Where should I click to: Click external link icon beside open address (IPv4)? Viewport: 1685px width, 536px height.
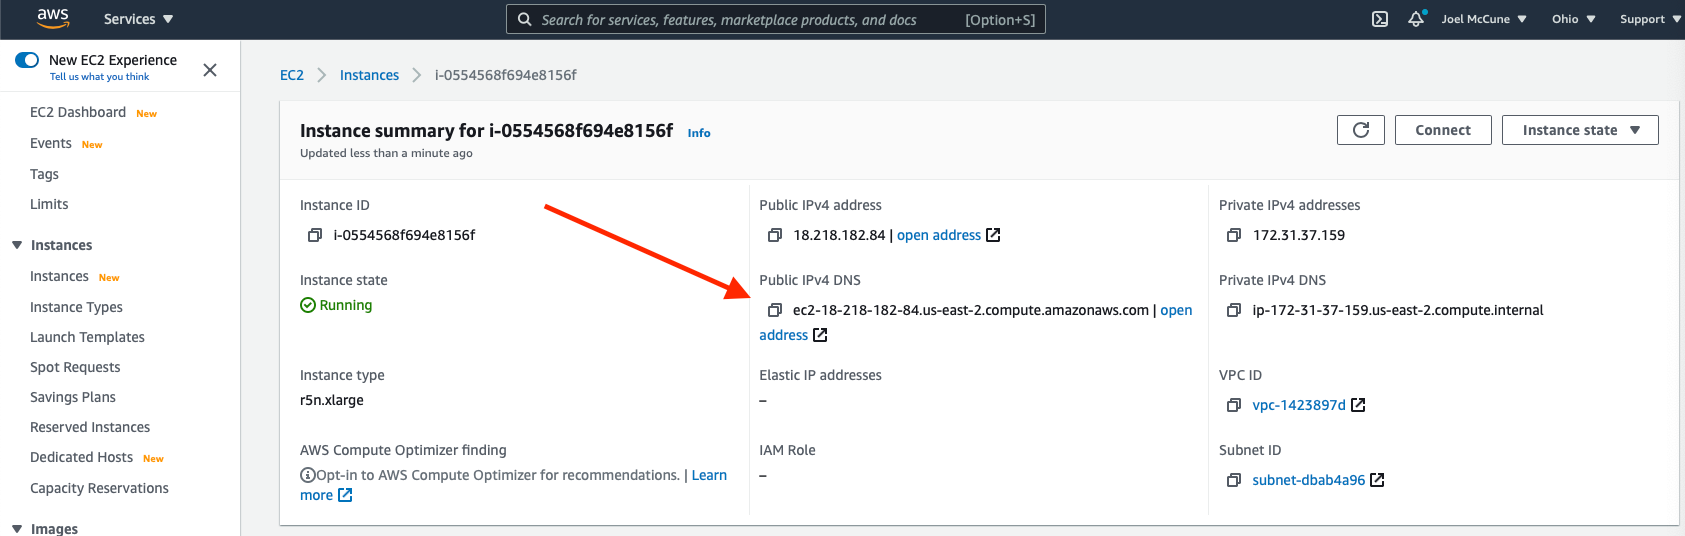pyautogui.click(x=993, y=235)
